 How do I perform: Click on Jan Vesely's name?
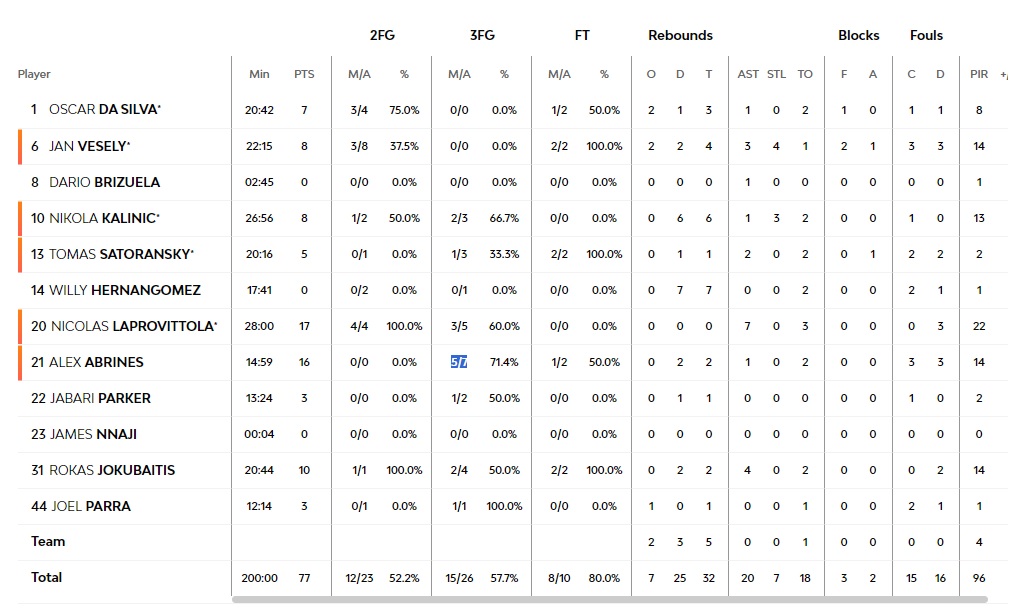tap(88, 146)
